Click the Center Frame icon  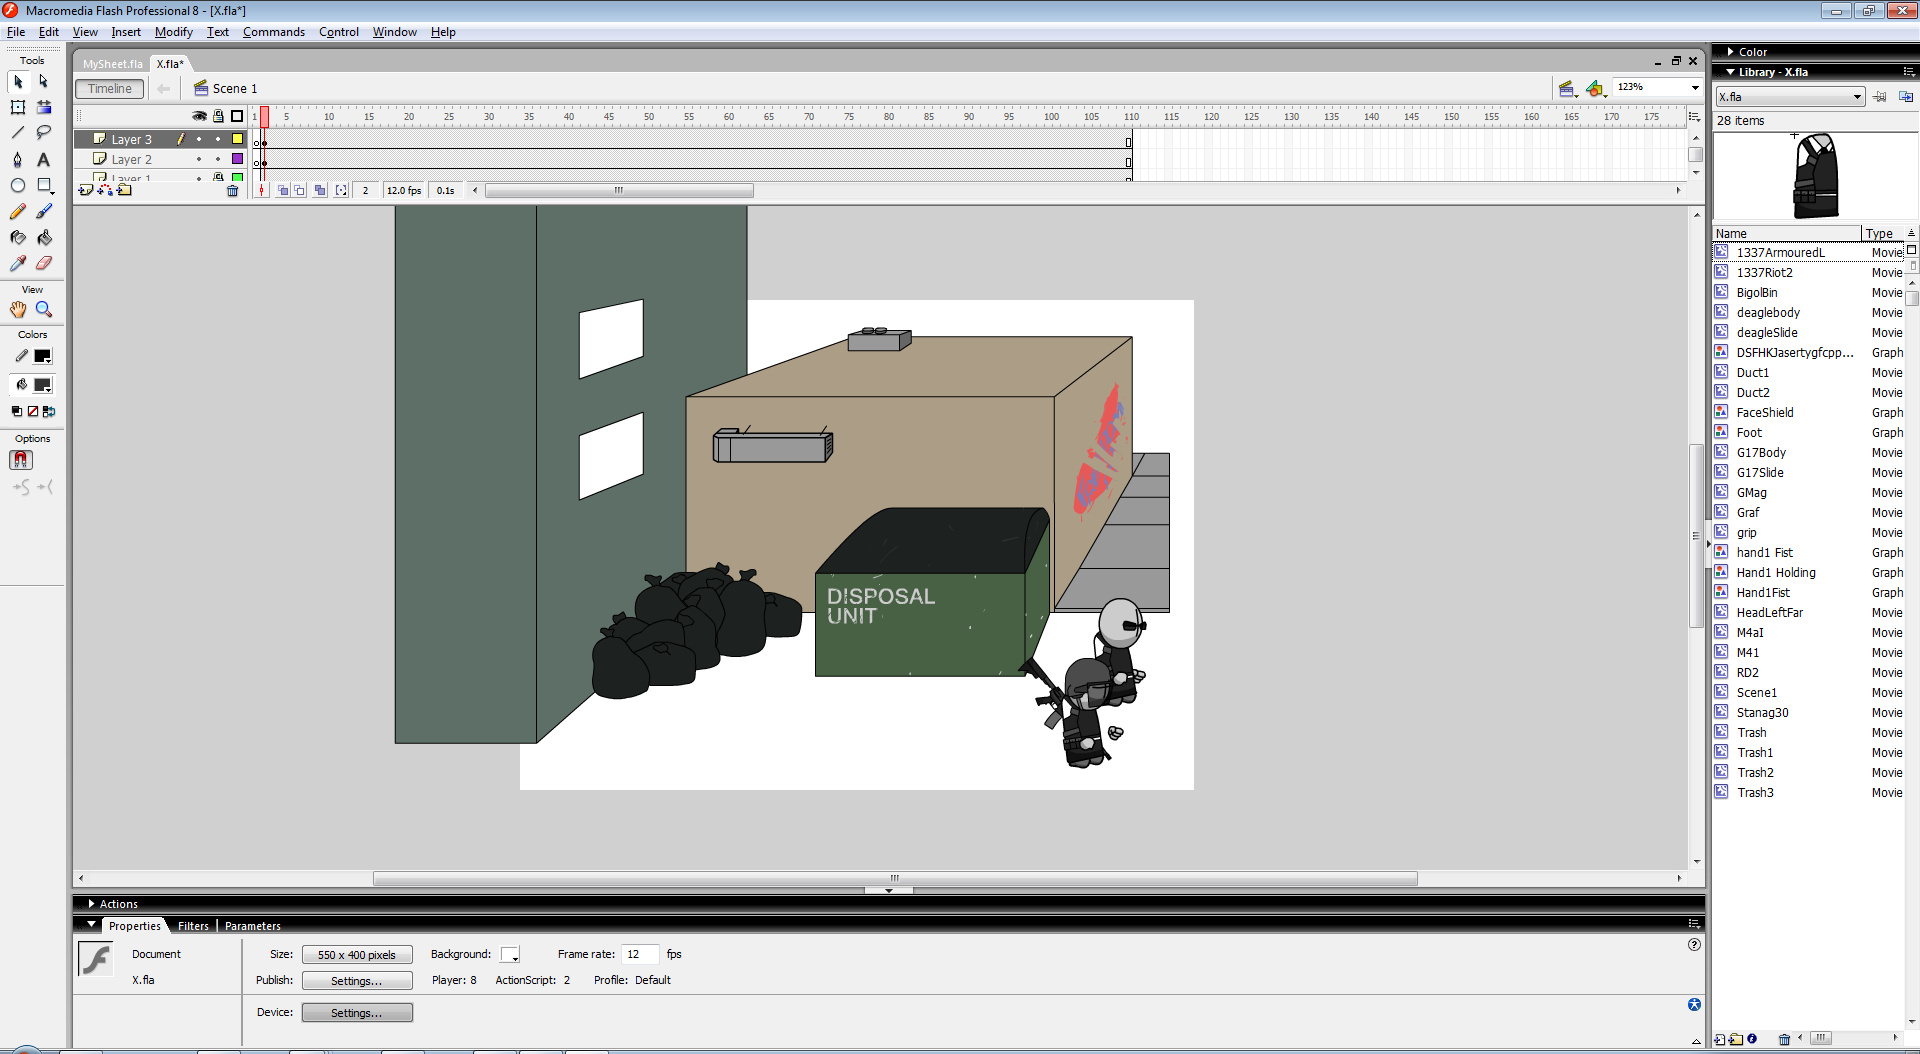click(262, 190)
